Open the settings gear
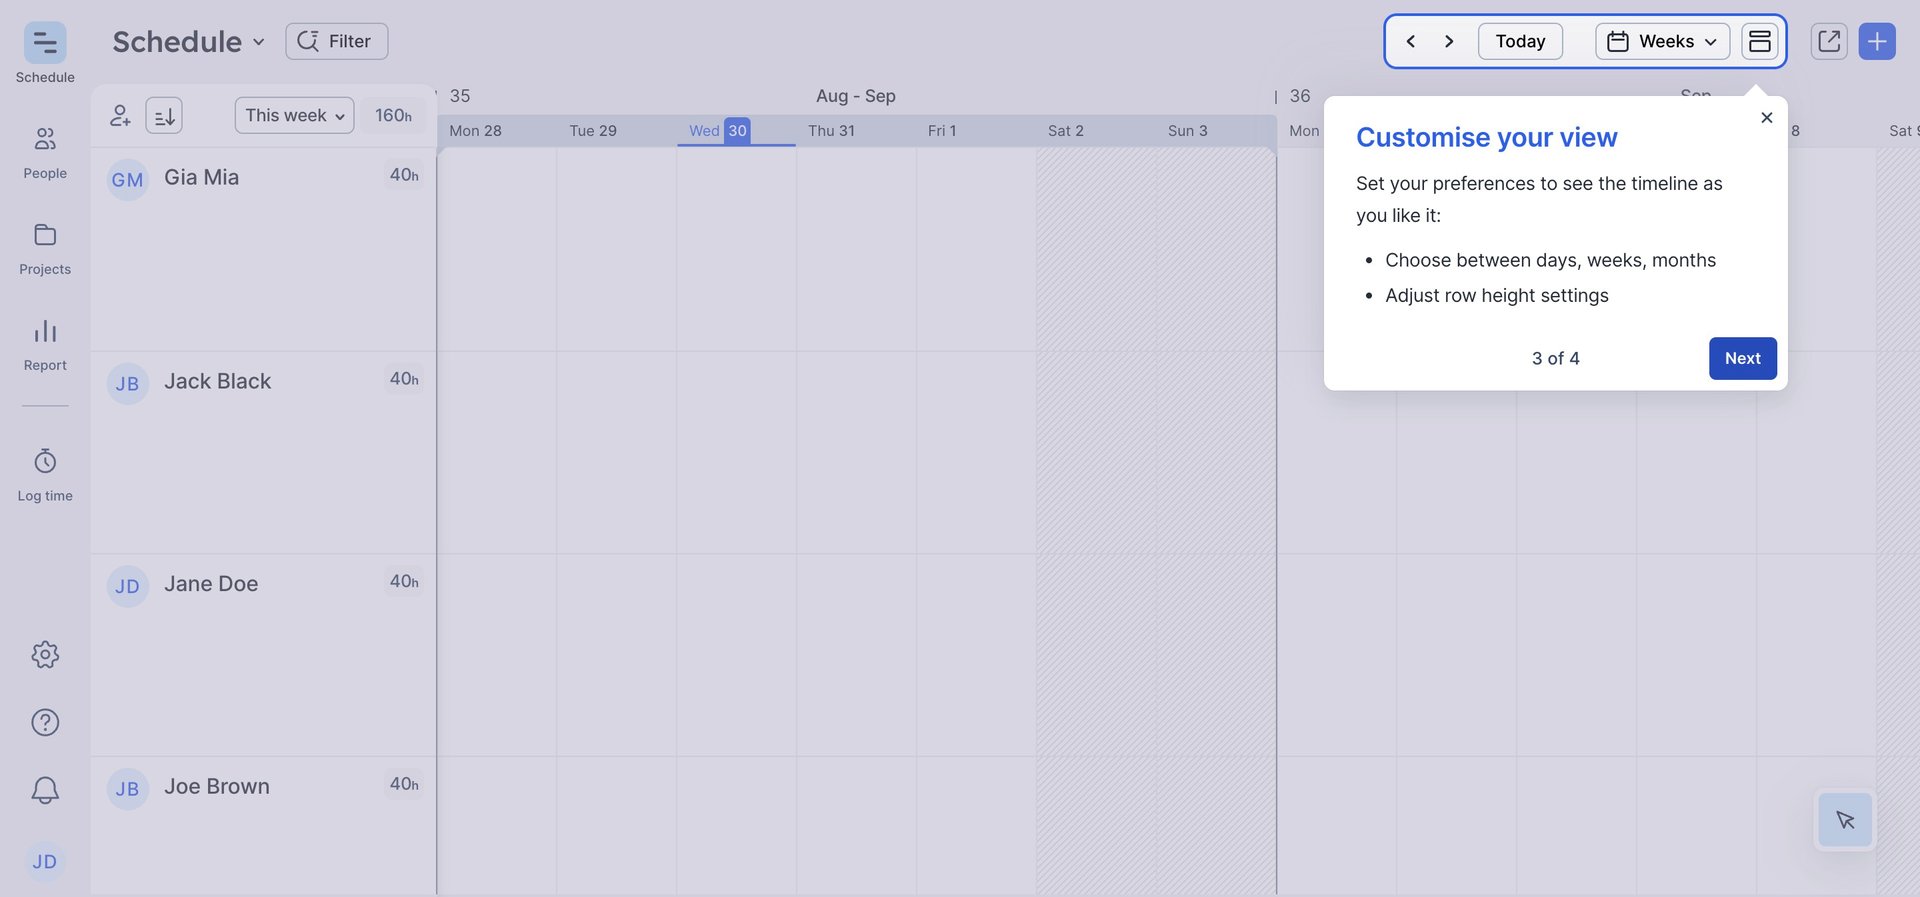This screenshot has width=1920, height=897. point(45,655)
